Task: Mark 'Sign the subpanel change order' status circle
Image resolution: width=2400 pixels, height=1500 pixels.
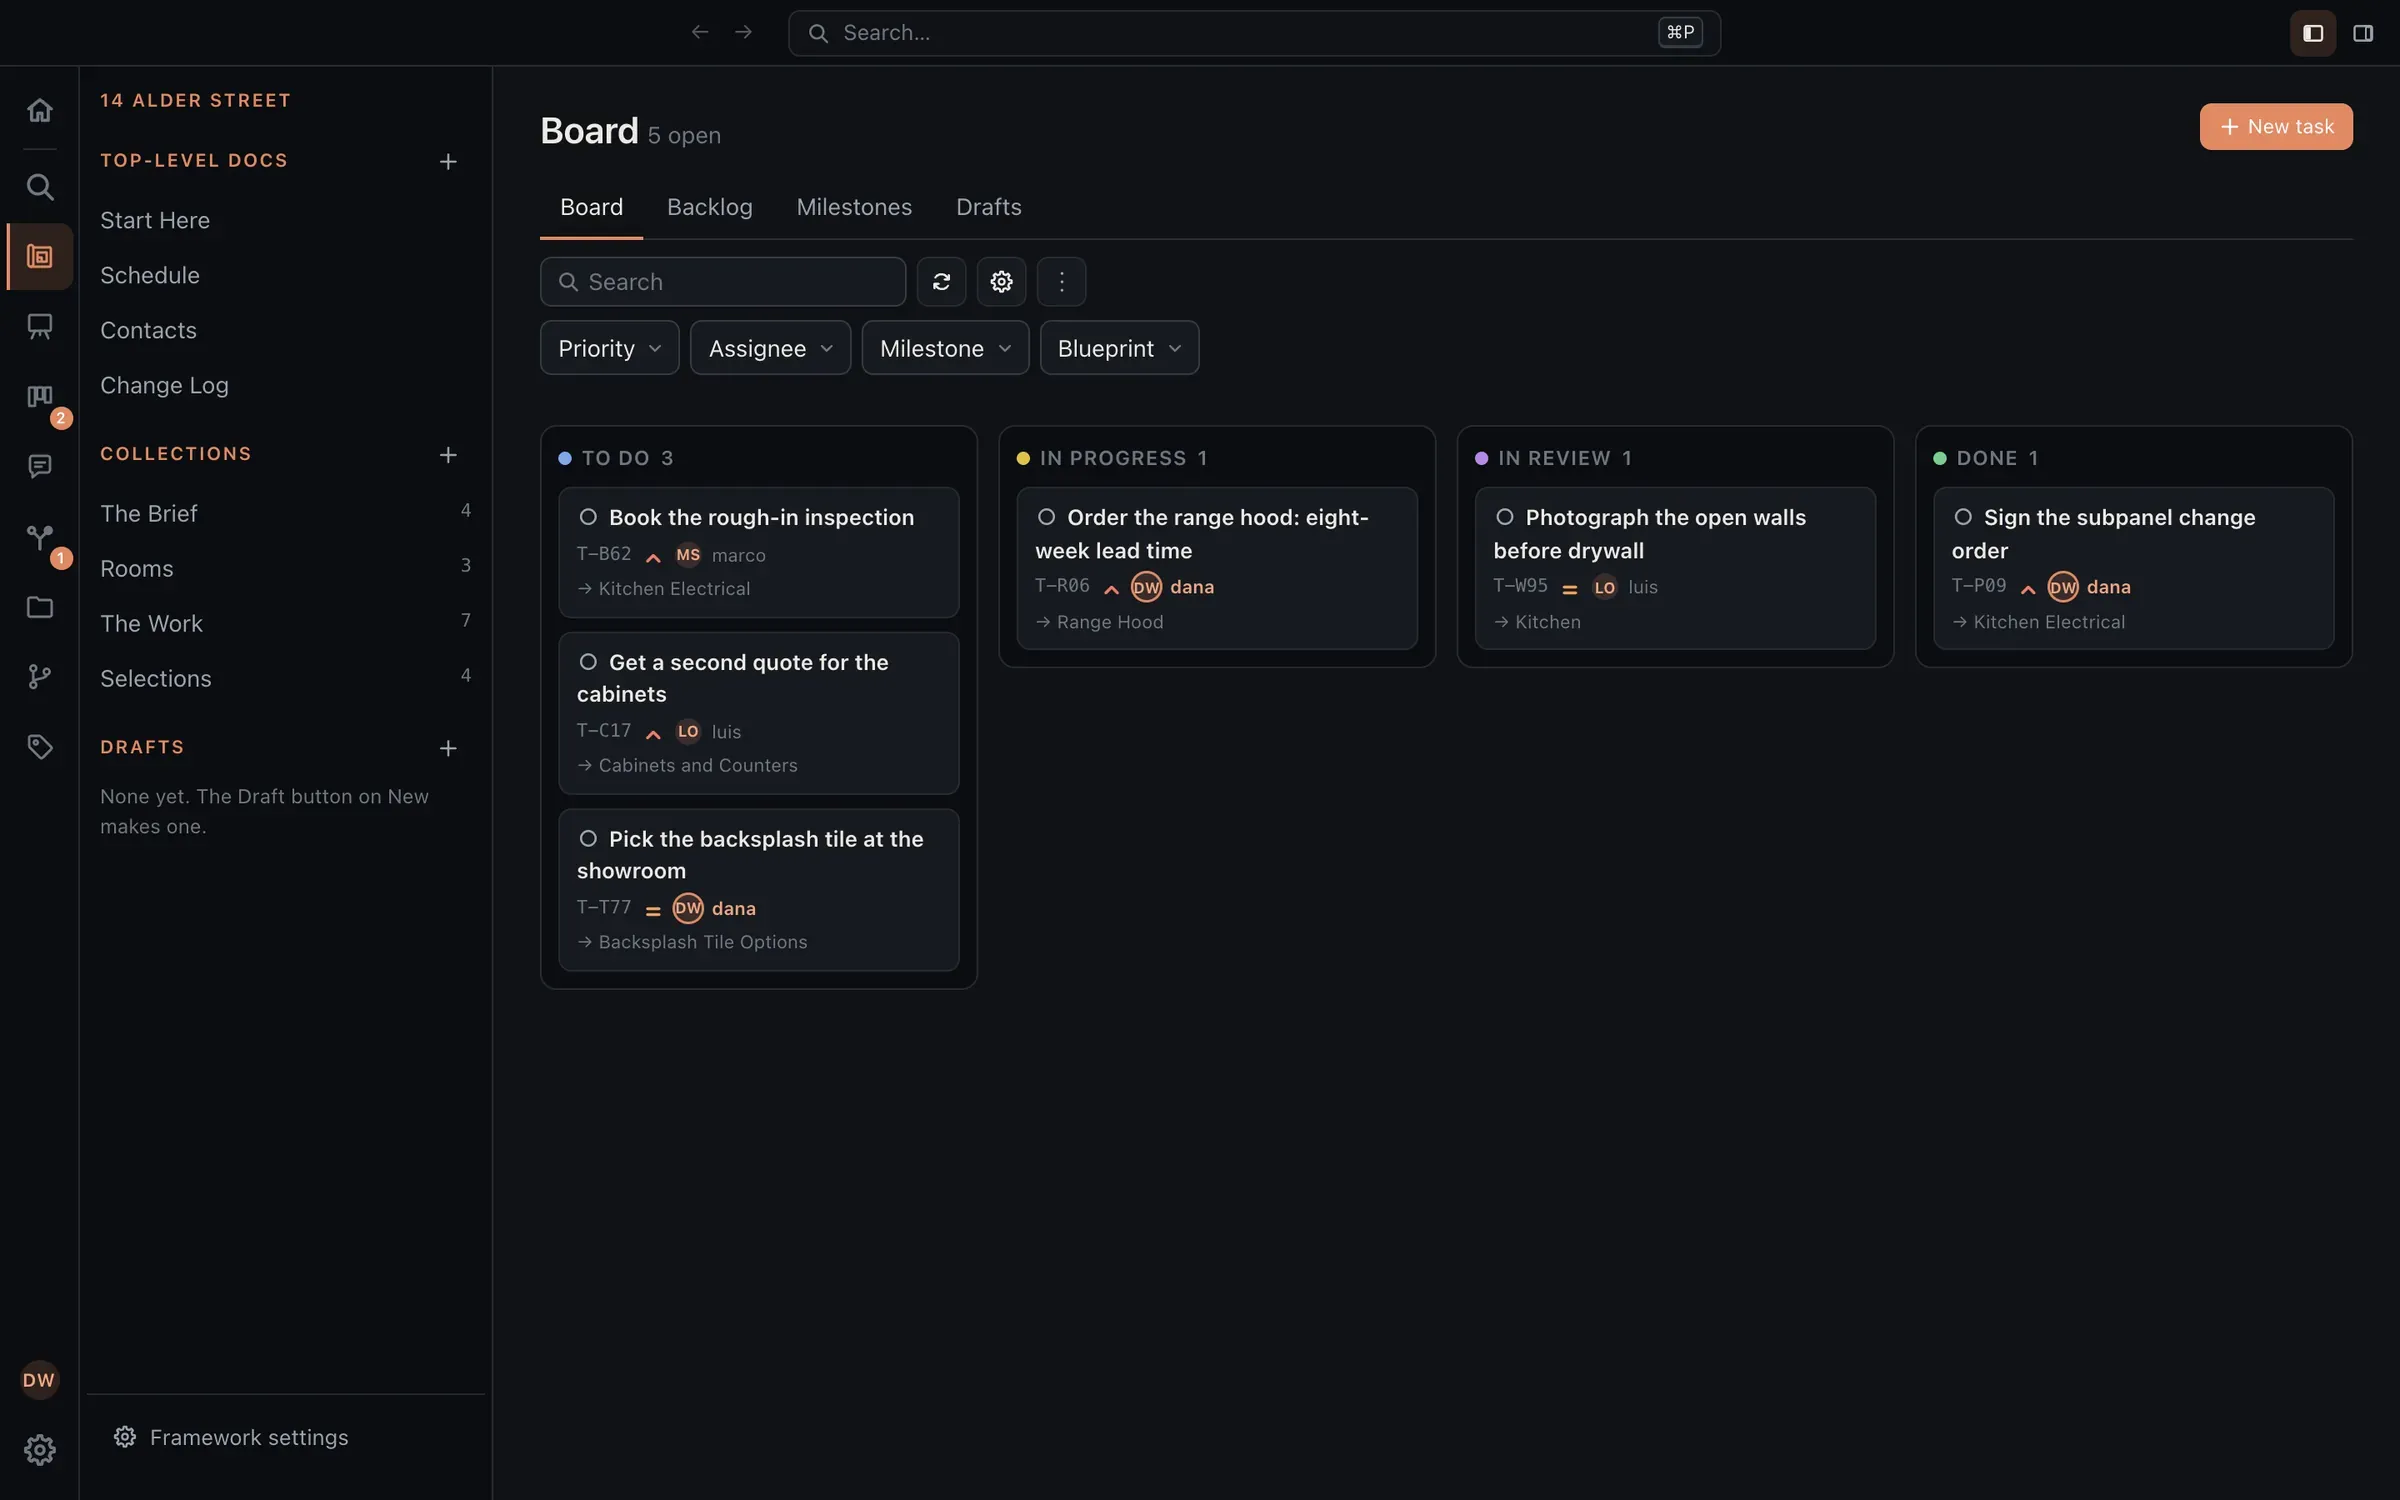Action: point(1963,517)
